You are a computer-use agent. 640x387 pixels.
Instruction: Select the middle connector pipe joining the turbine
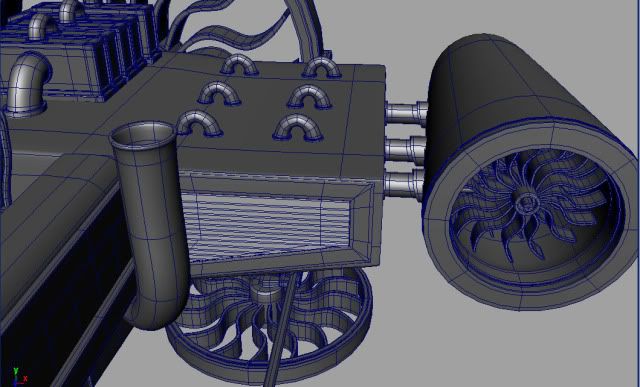[405, 149]
